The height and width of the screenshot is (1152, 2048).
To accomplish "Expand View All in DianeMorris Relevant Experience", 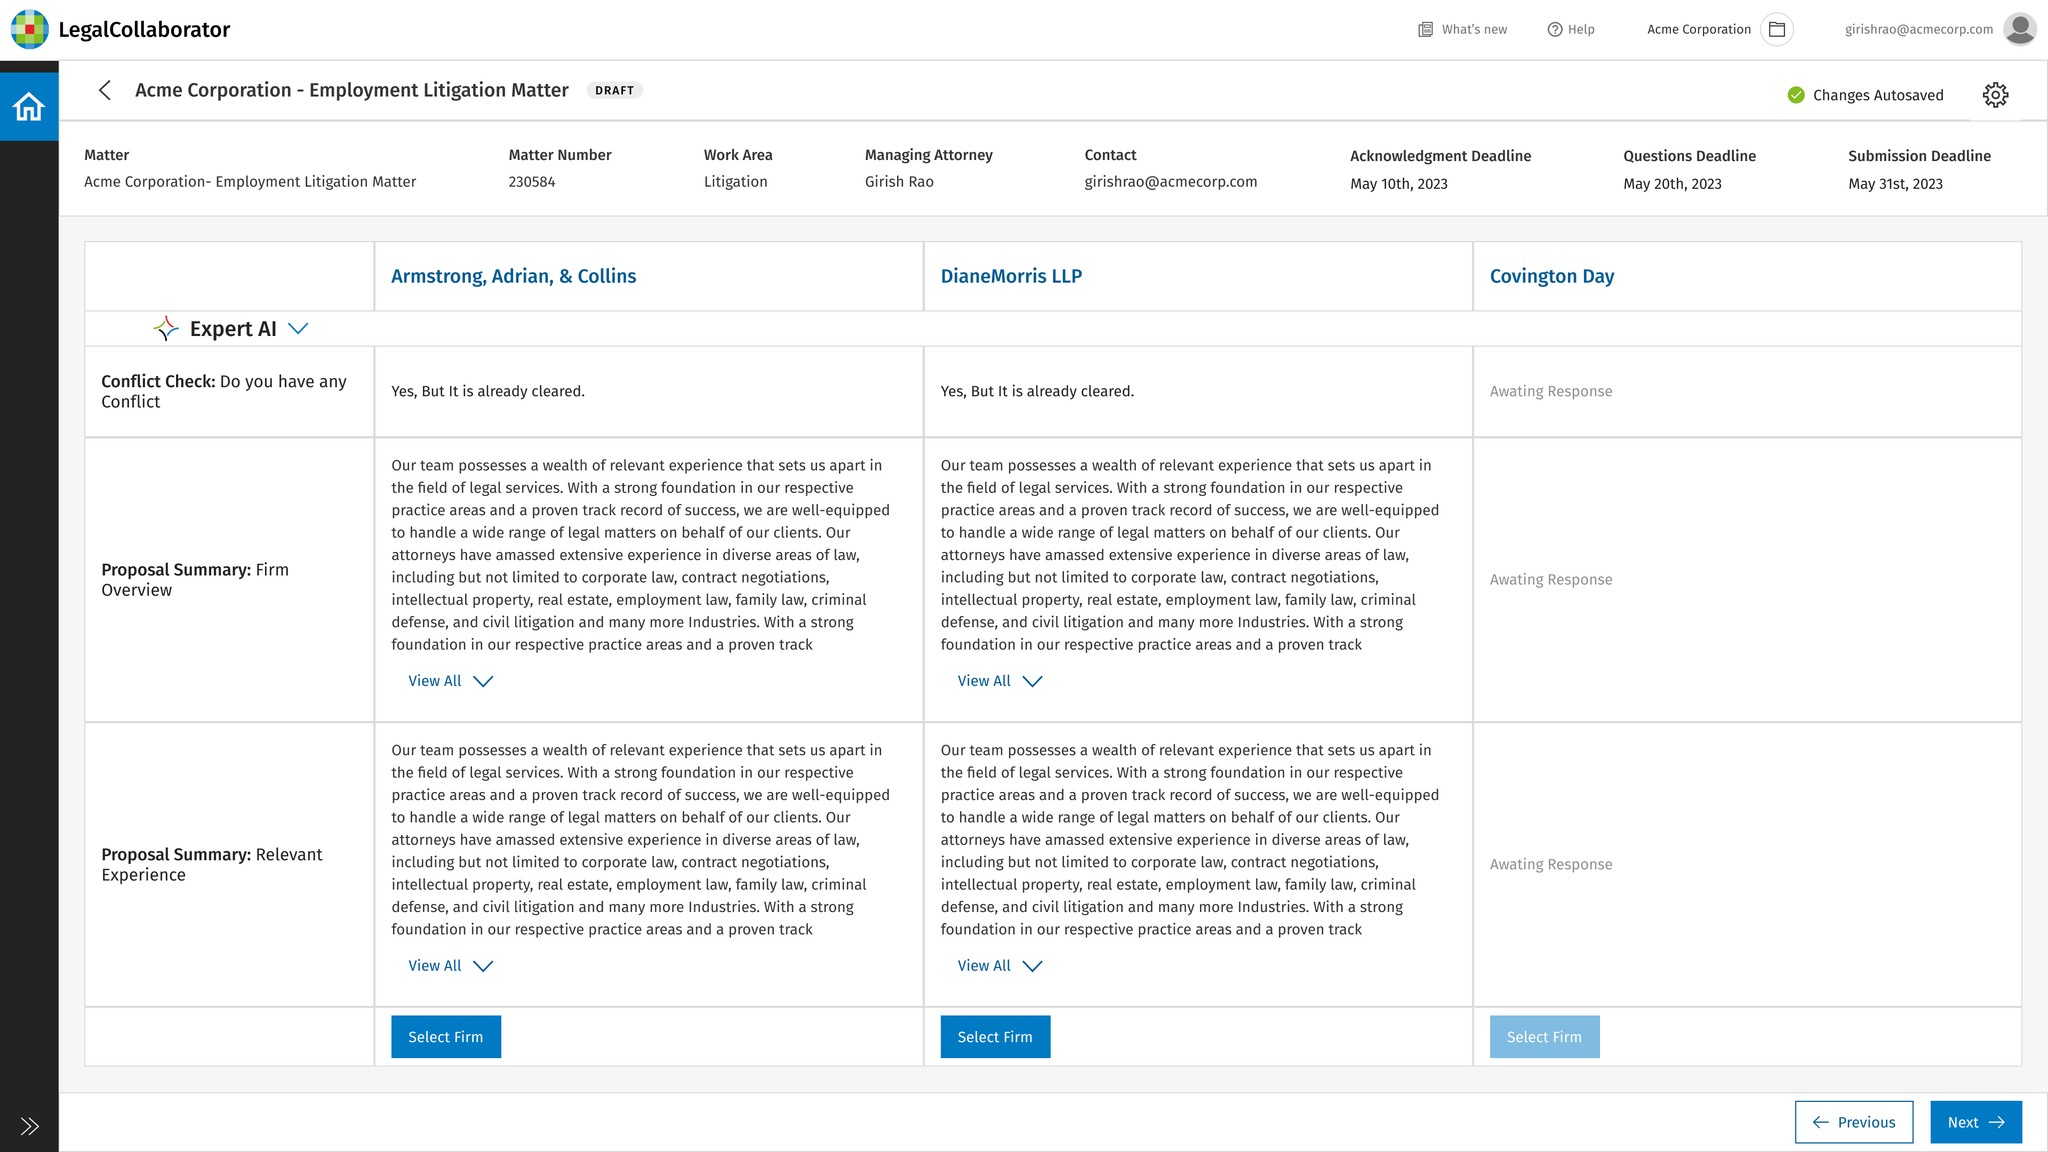I will point(999,966).
